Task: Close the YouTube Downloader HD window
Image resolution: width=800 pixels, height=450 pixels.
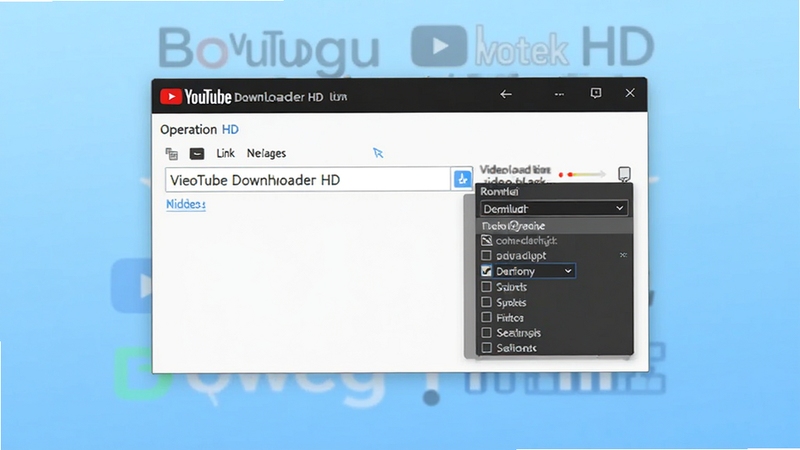Action: (630, 93)
